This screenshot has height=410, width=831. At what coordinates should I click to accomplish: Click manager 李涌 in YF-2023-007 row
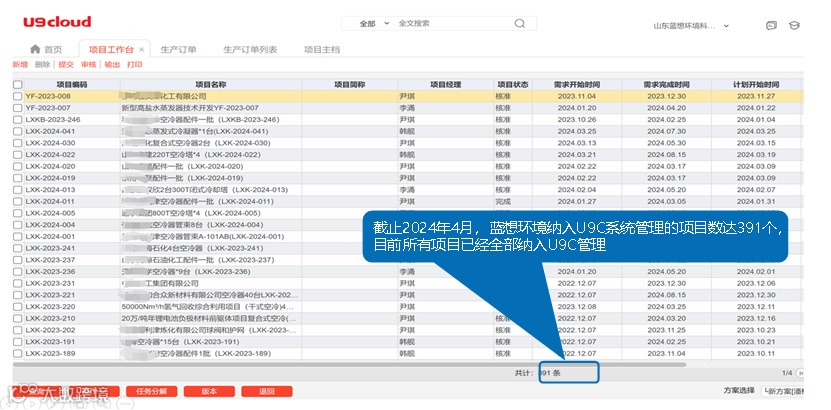click(x=407, y=108)
